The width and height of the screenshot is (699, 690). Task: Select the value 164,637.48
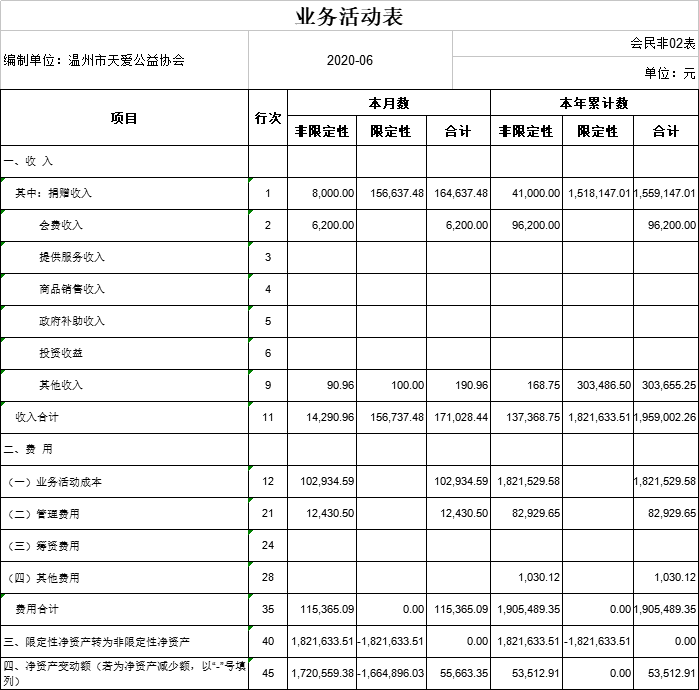pos(461,193)
